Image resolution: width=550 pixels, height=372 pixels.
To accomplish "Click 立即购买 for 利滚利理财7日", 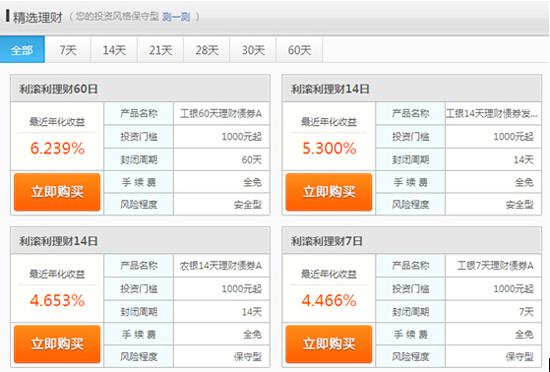I will (329, 344).
